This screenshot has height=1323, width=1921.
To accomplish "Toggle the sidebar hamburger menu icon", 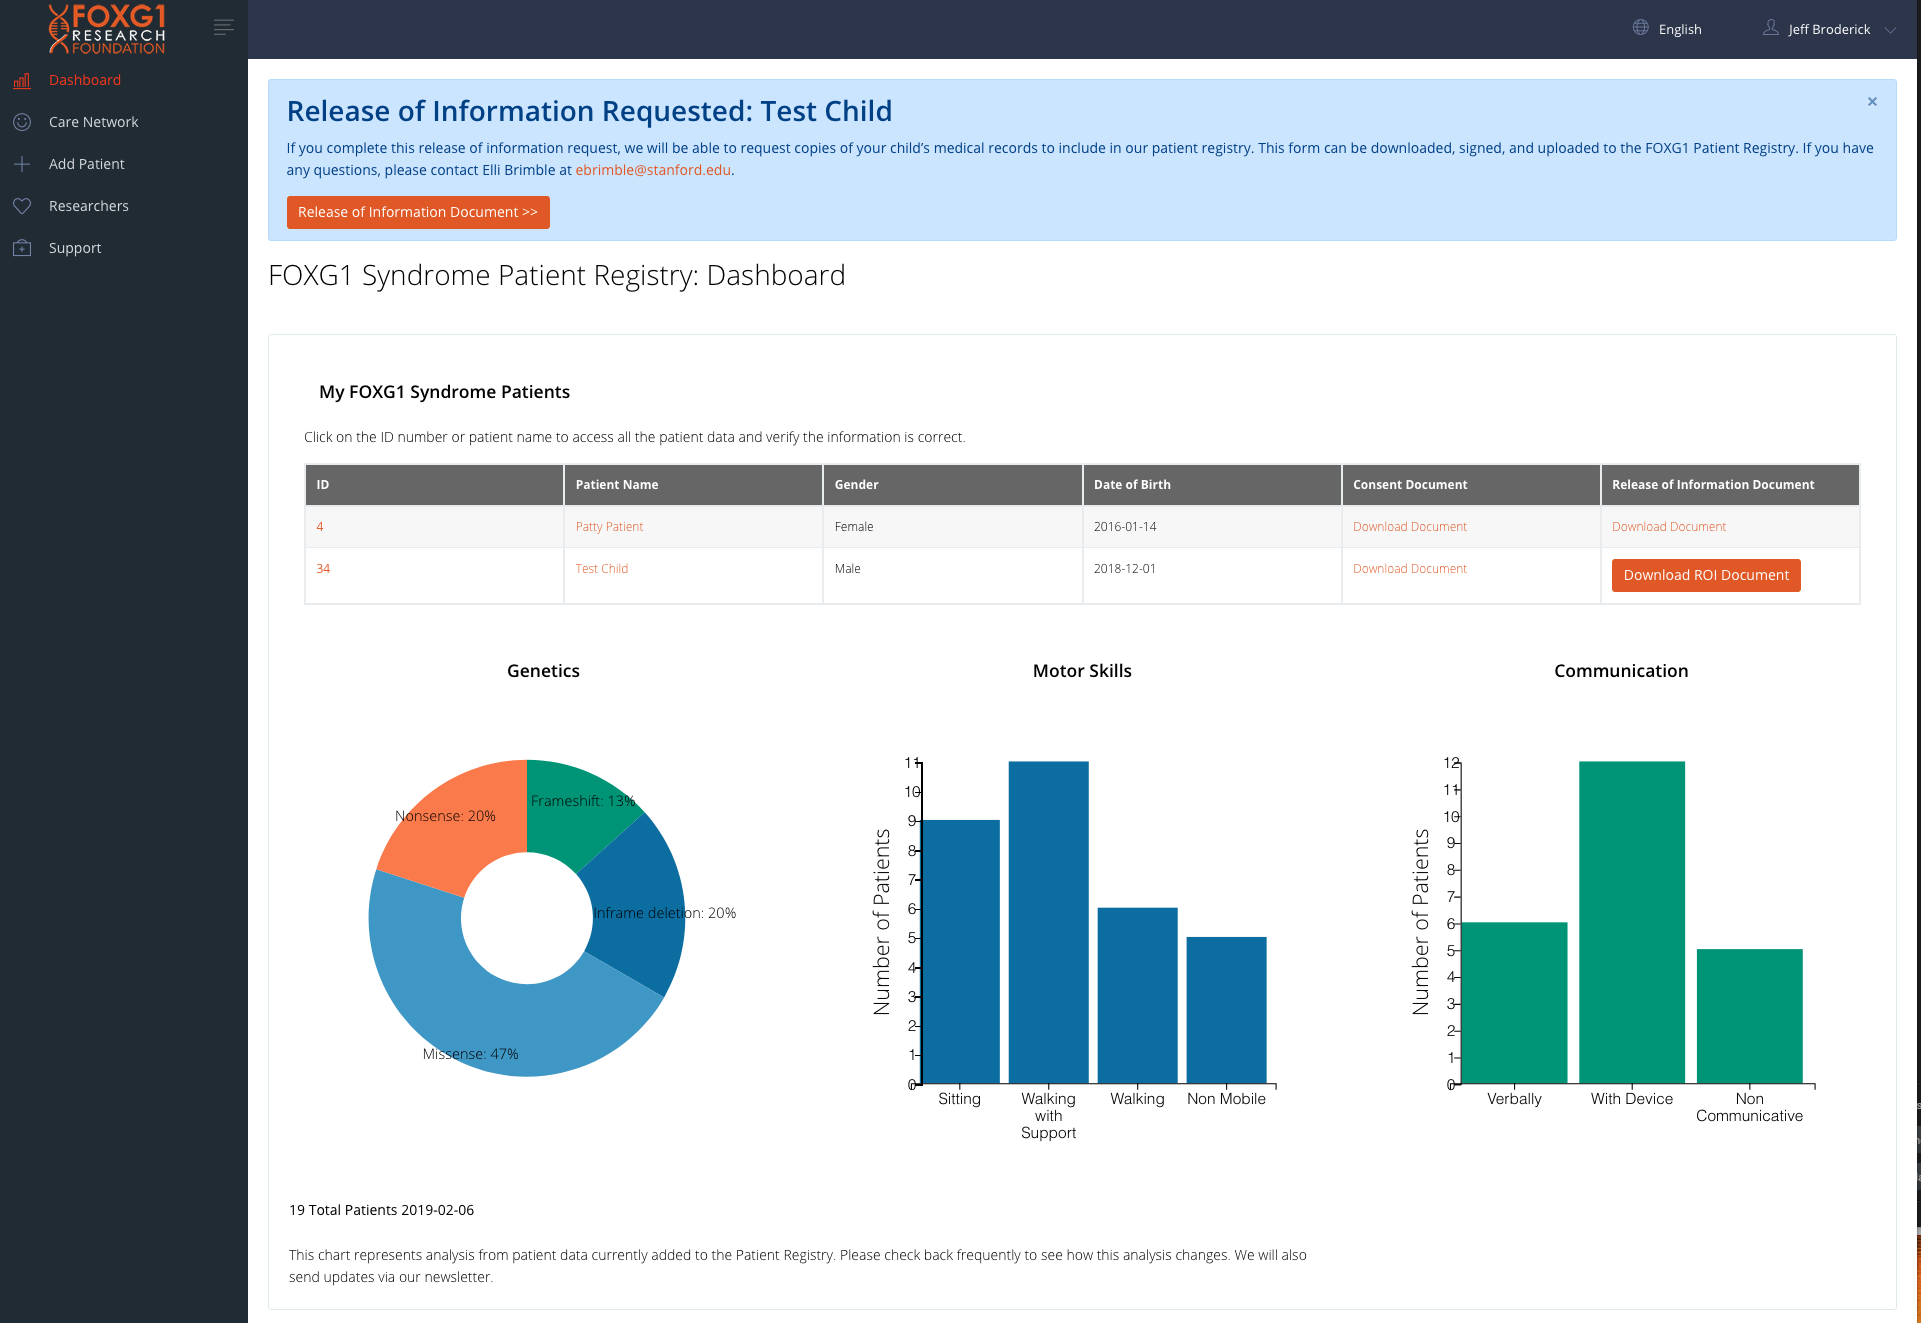I will tap(224, 28).
